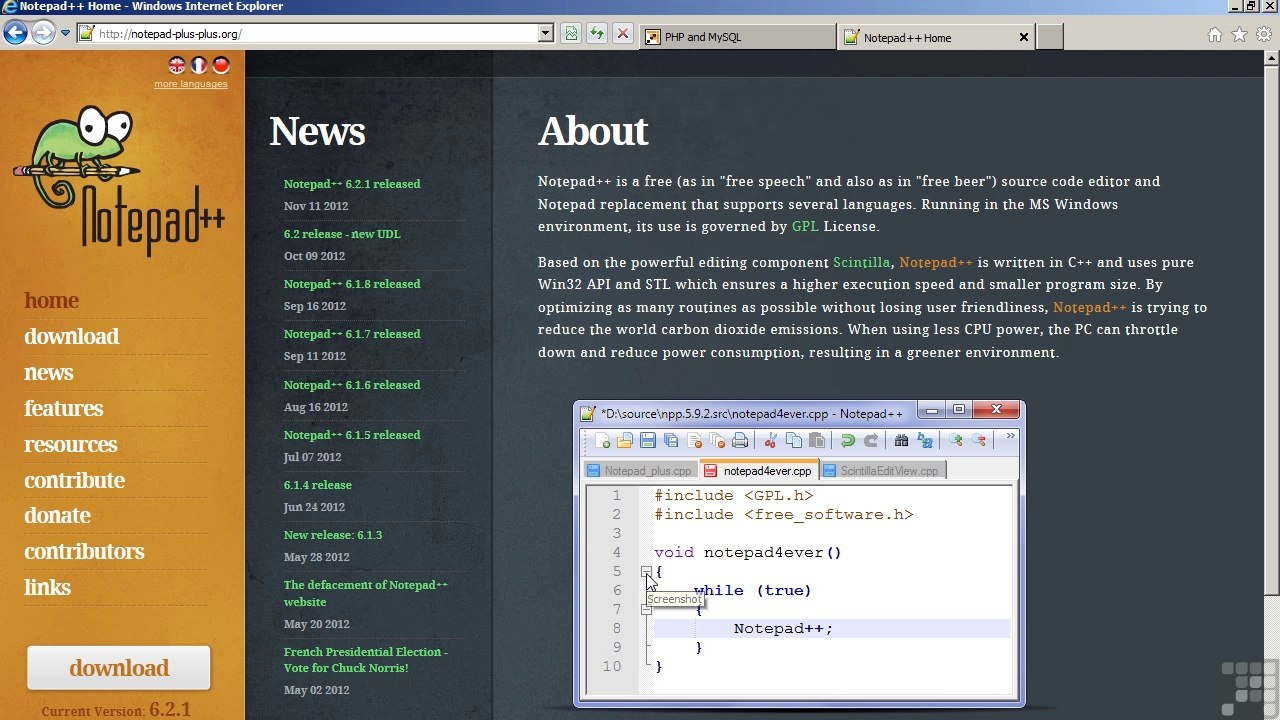1280x720 pixels.
Task: Click the Copy icon in Notepad++ screenshot
Action: (x=794, y=441)
